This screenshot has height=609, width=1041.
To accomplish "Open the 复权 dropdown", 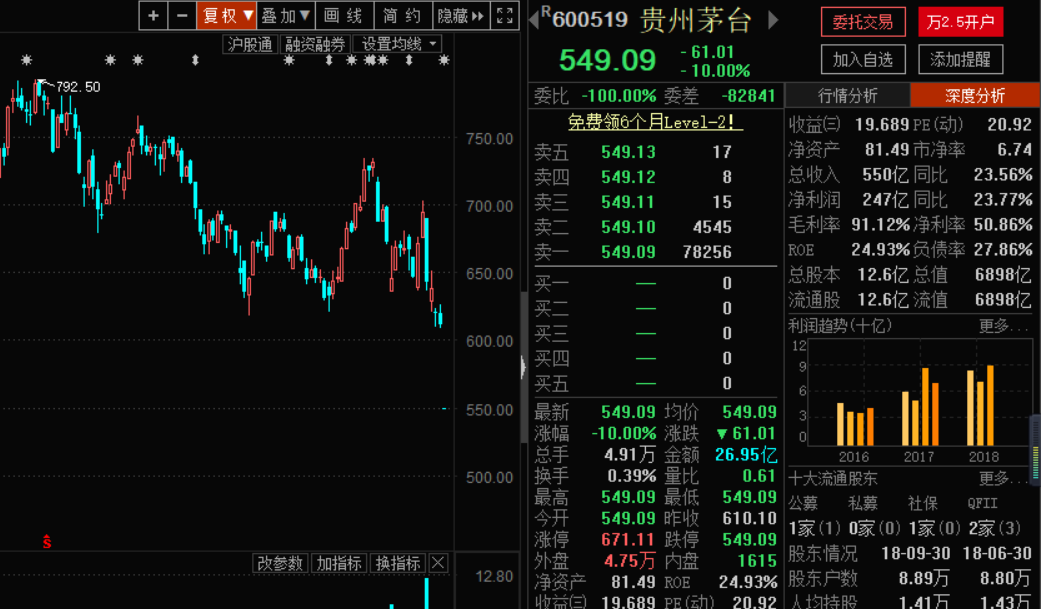I will [x=227, y=15].
